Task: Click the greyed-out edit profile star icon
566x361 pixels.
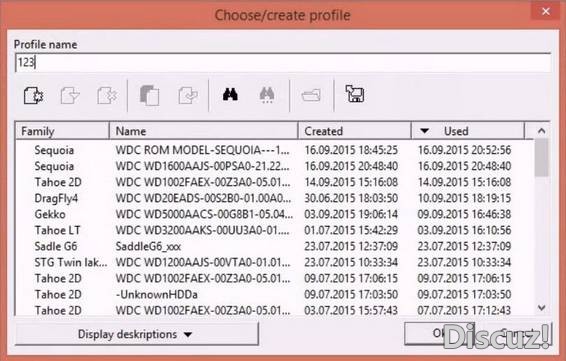Action: pyautogui.click(x=106, y=95)
